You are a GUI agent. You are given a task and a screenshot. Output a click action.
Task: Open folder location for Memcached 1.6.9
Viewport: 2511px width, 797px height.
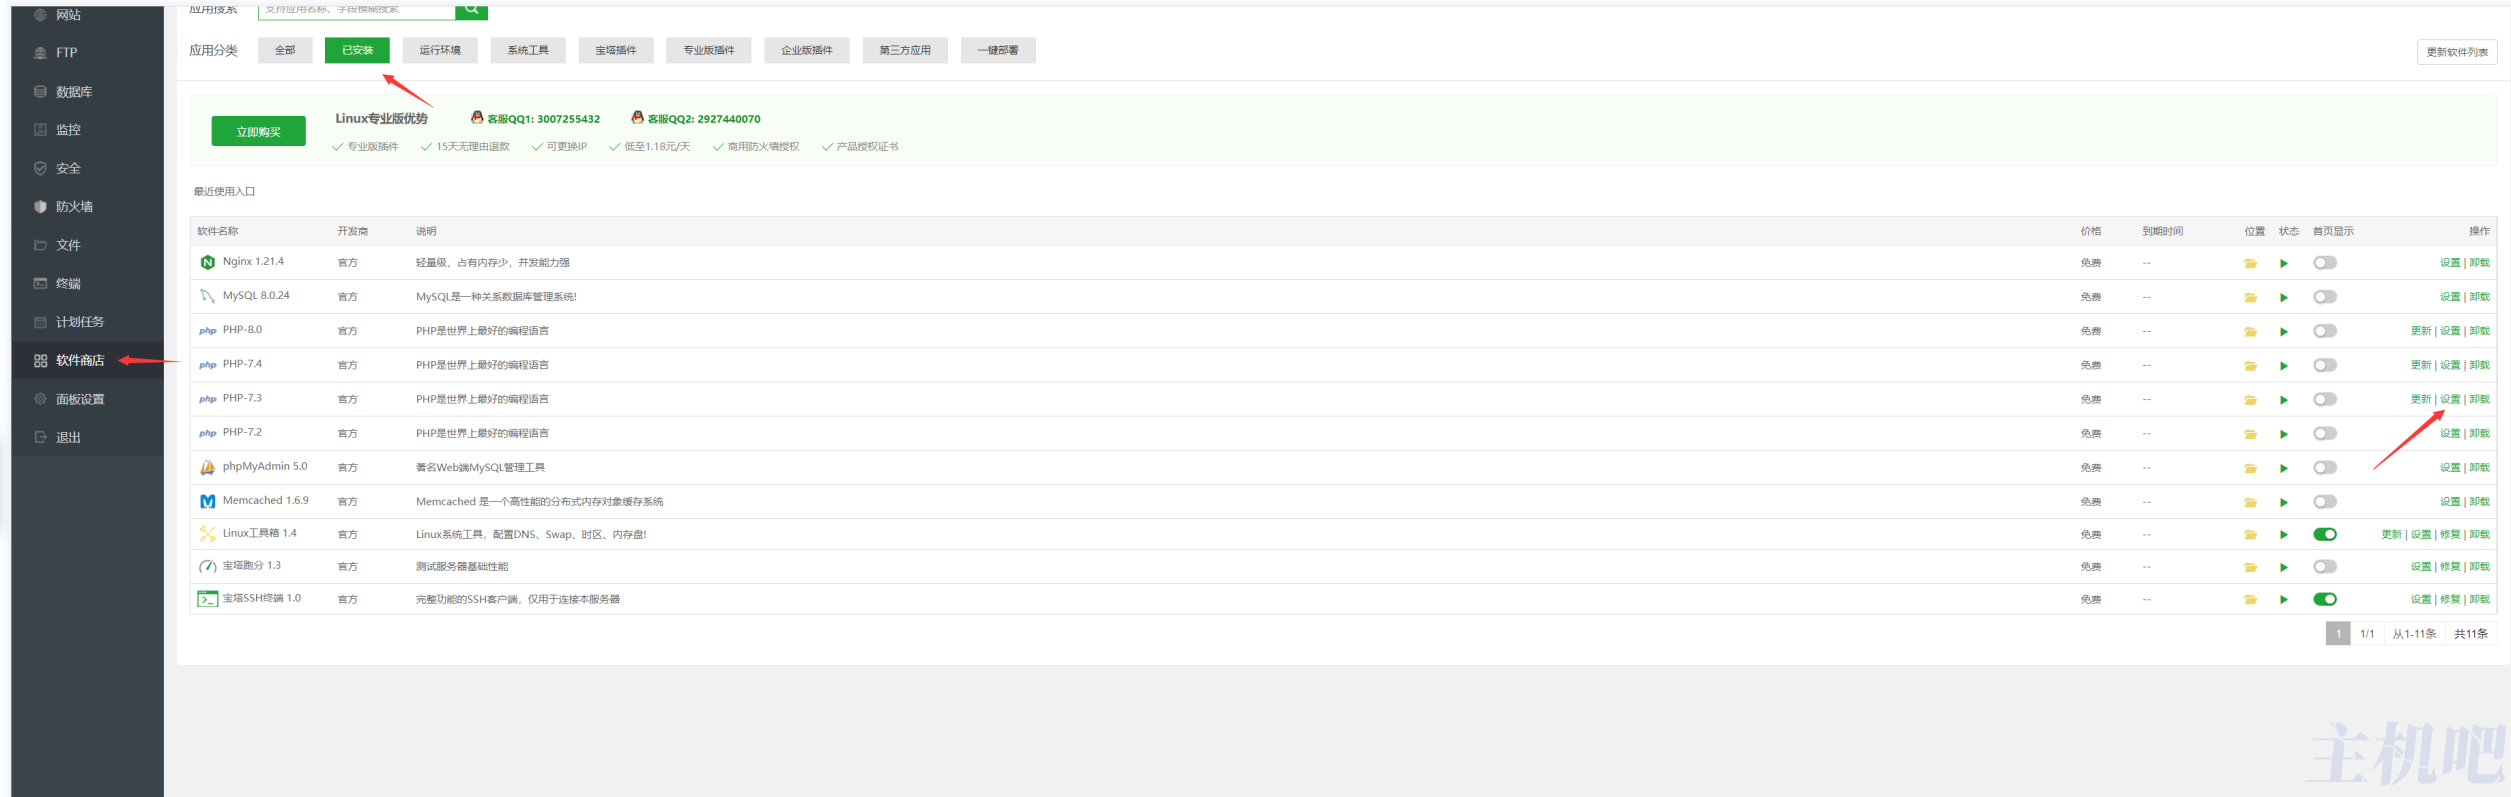2250,503
